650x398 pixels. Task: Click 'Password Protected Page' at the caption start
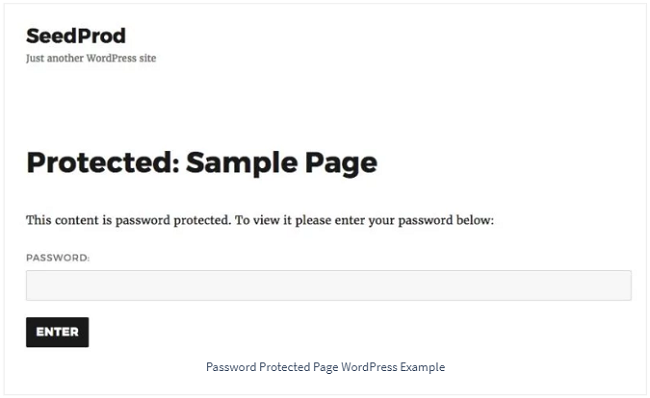tap(272, 367)
